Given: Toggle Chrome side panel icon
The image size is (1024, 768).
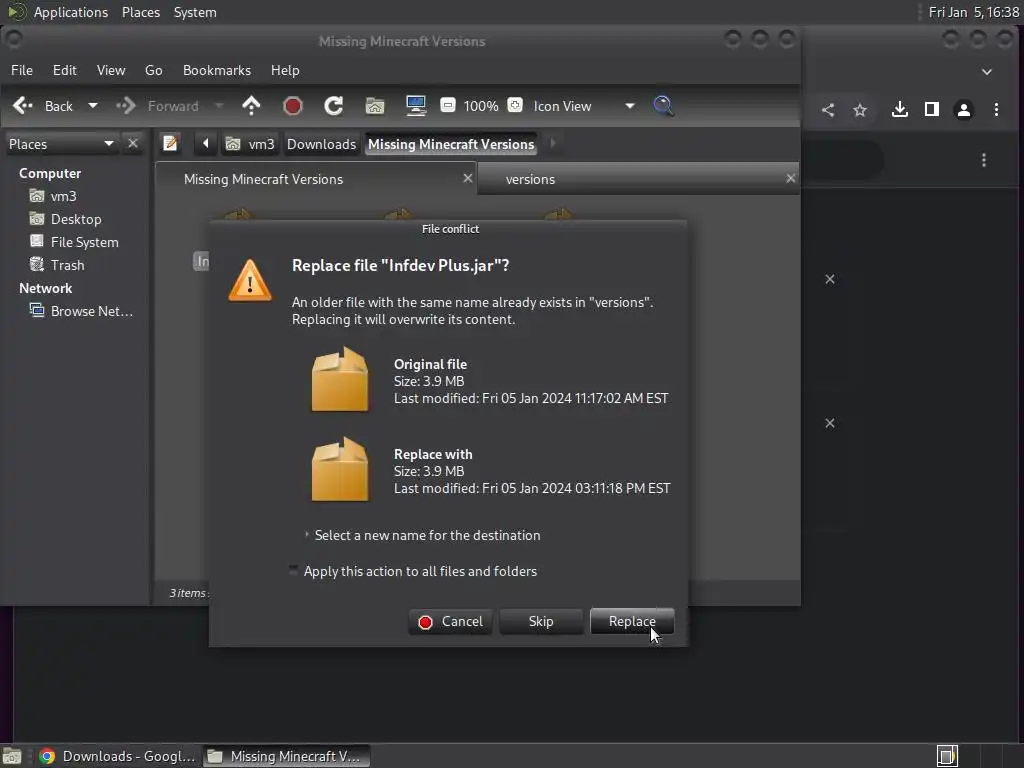Looking at the screenshot, I should 932,109.
